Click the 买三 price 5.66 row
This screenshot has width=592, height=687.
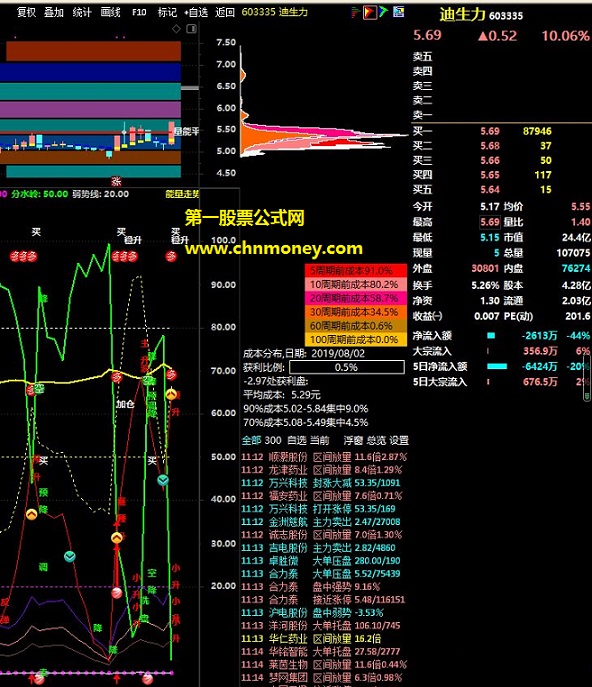(482, 160)
